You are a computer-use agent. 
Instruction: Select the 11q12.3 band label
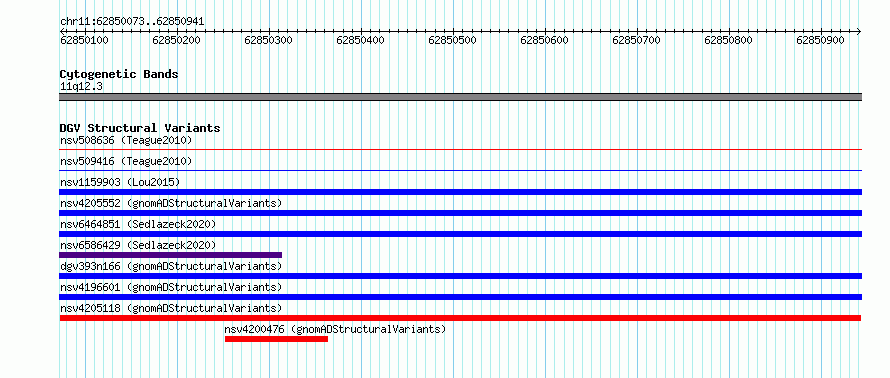[x=82, y=87]
